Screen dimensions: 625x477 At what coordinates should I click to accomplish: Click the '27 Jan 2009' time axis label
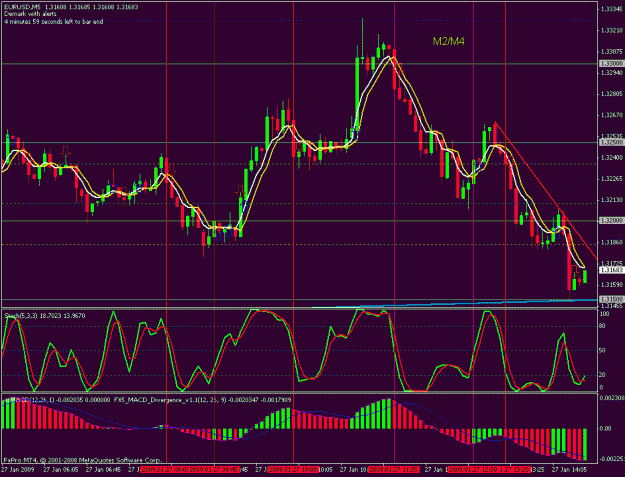[18, 470]
